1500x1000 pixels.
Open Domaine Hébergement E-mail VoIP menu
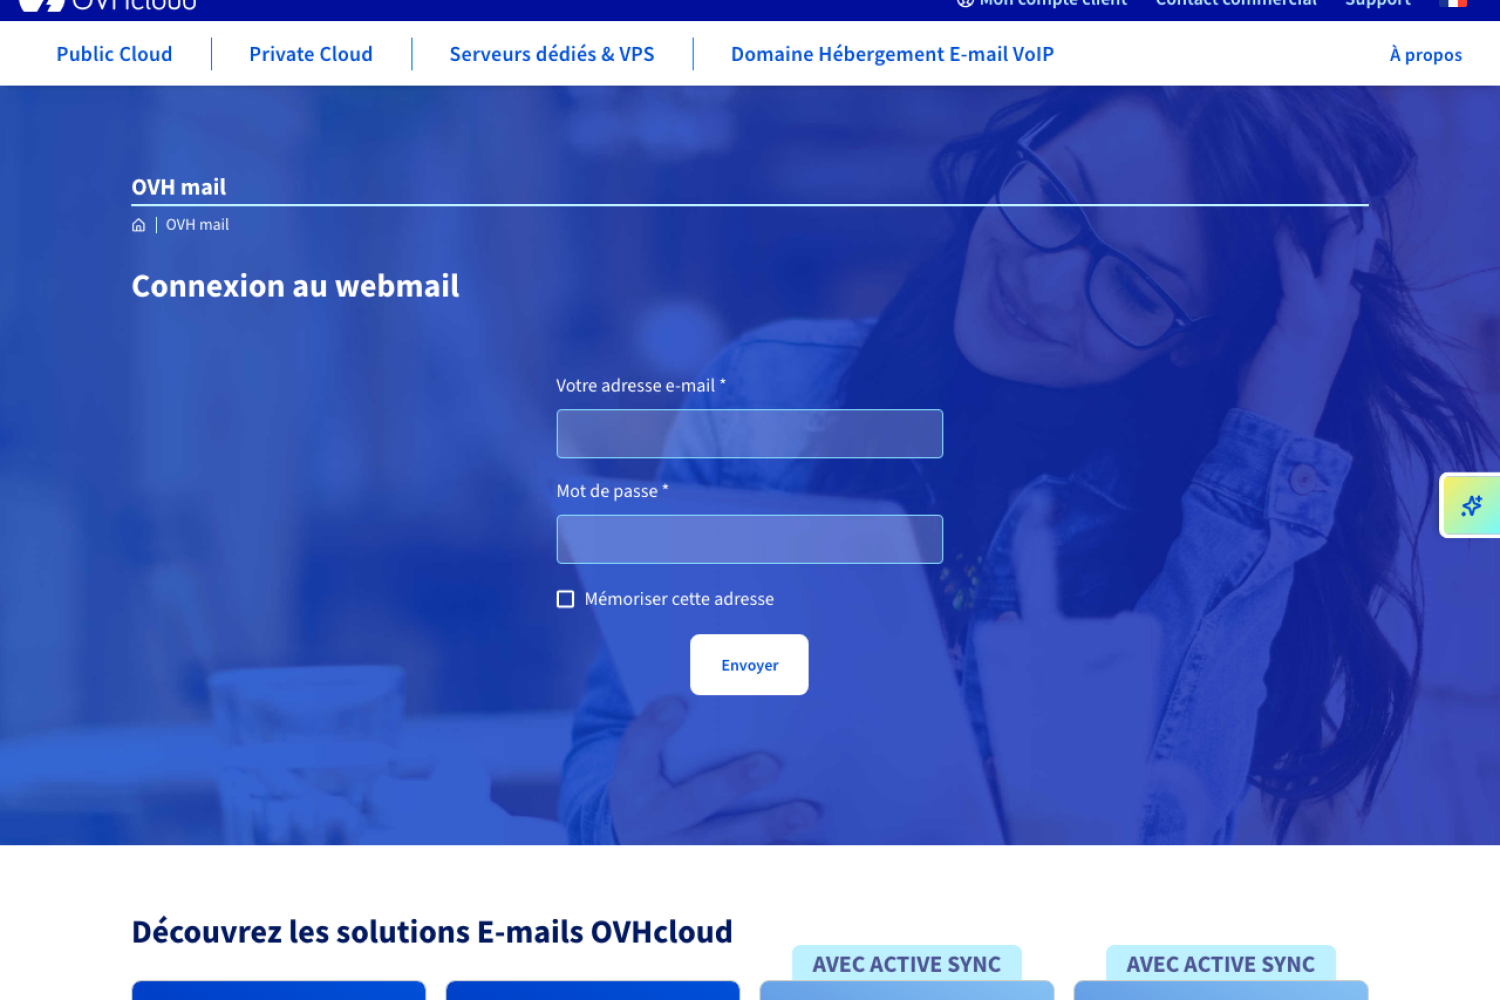(x=892, y=54)
